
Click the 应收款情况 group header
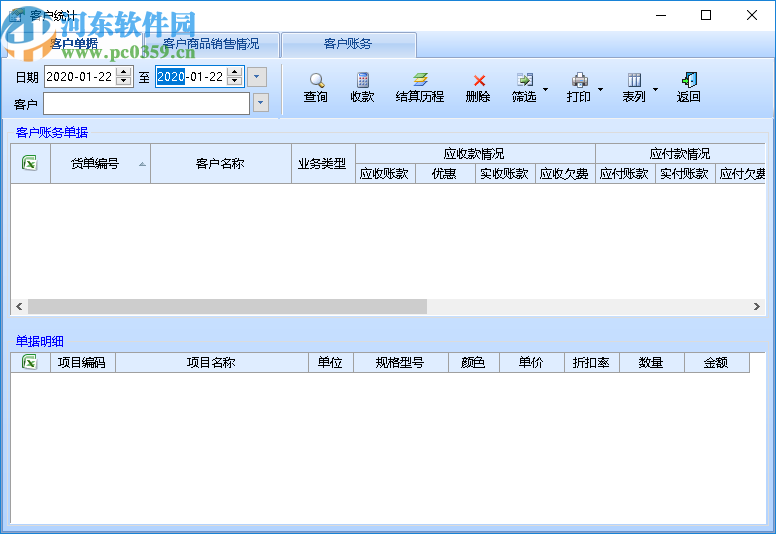tap(475, 154)
